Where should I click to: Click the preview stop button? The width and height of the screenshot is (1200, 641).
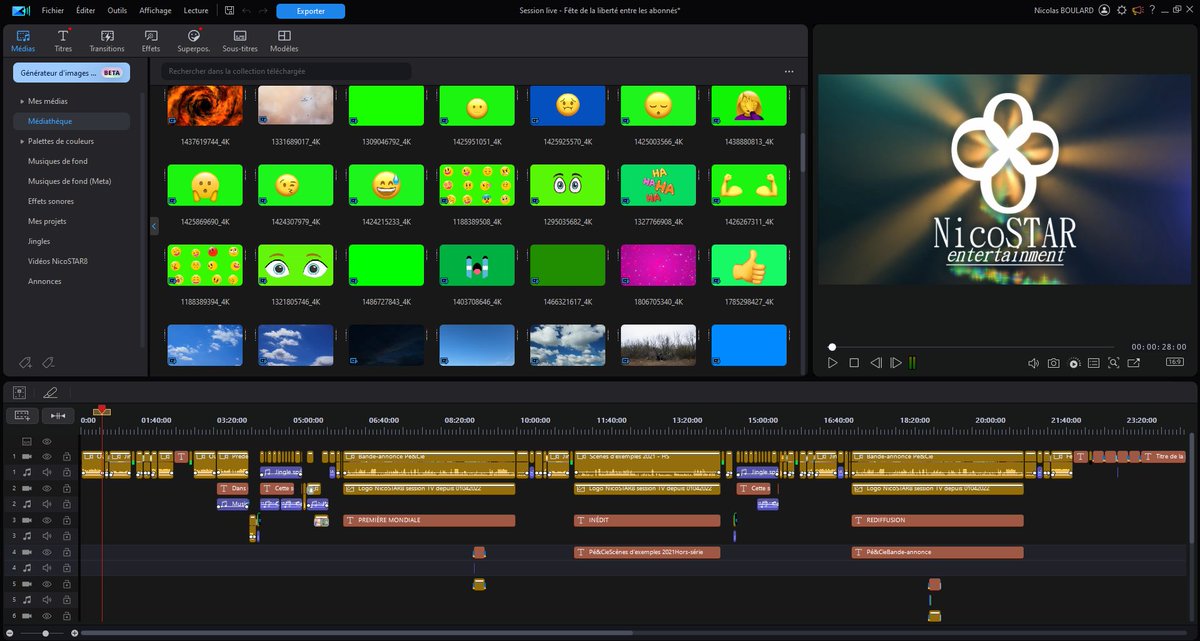pos(854,363)
